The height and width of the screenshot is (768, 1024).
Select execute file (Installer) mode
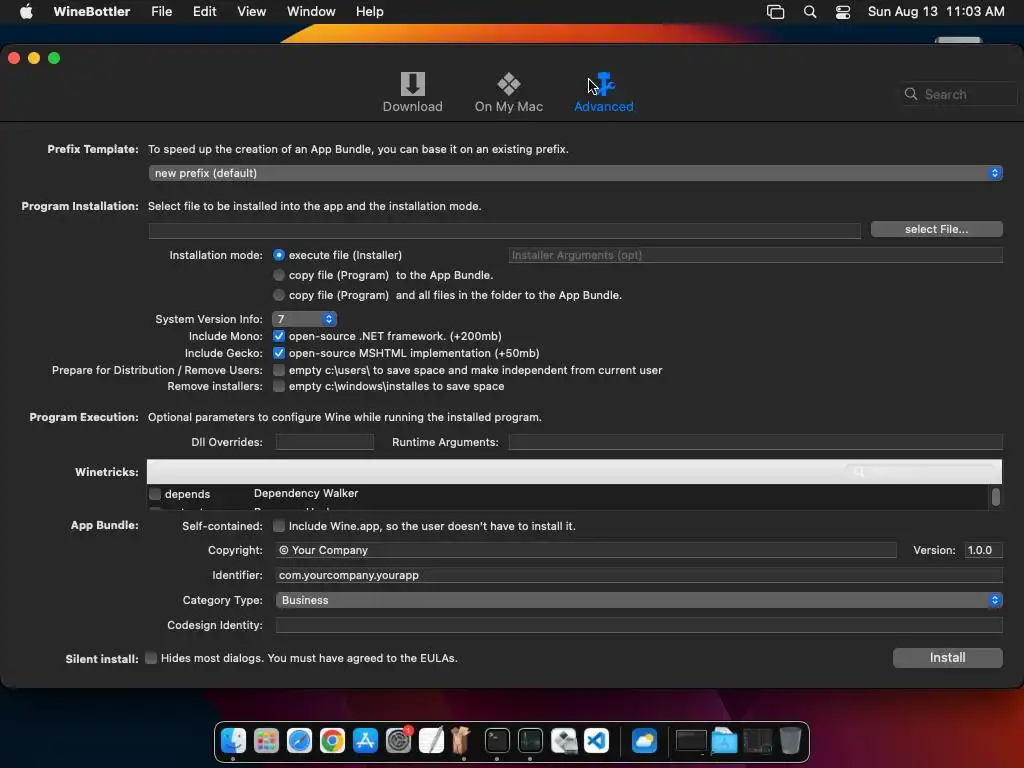(x=279, y=255)
